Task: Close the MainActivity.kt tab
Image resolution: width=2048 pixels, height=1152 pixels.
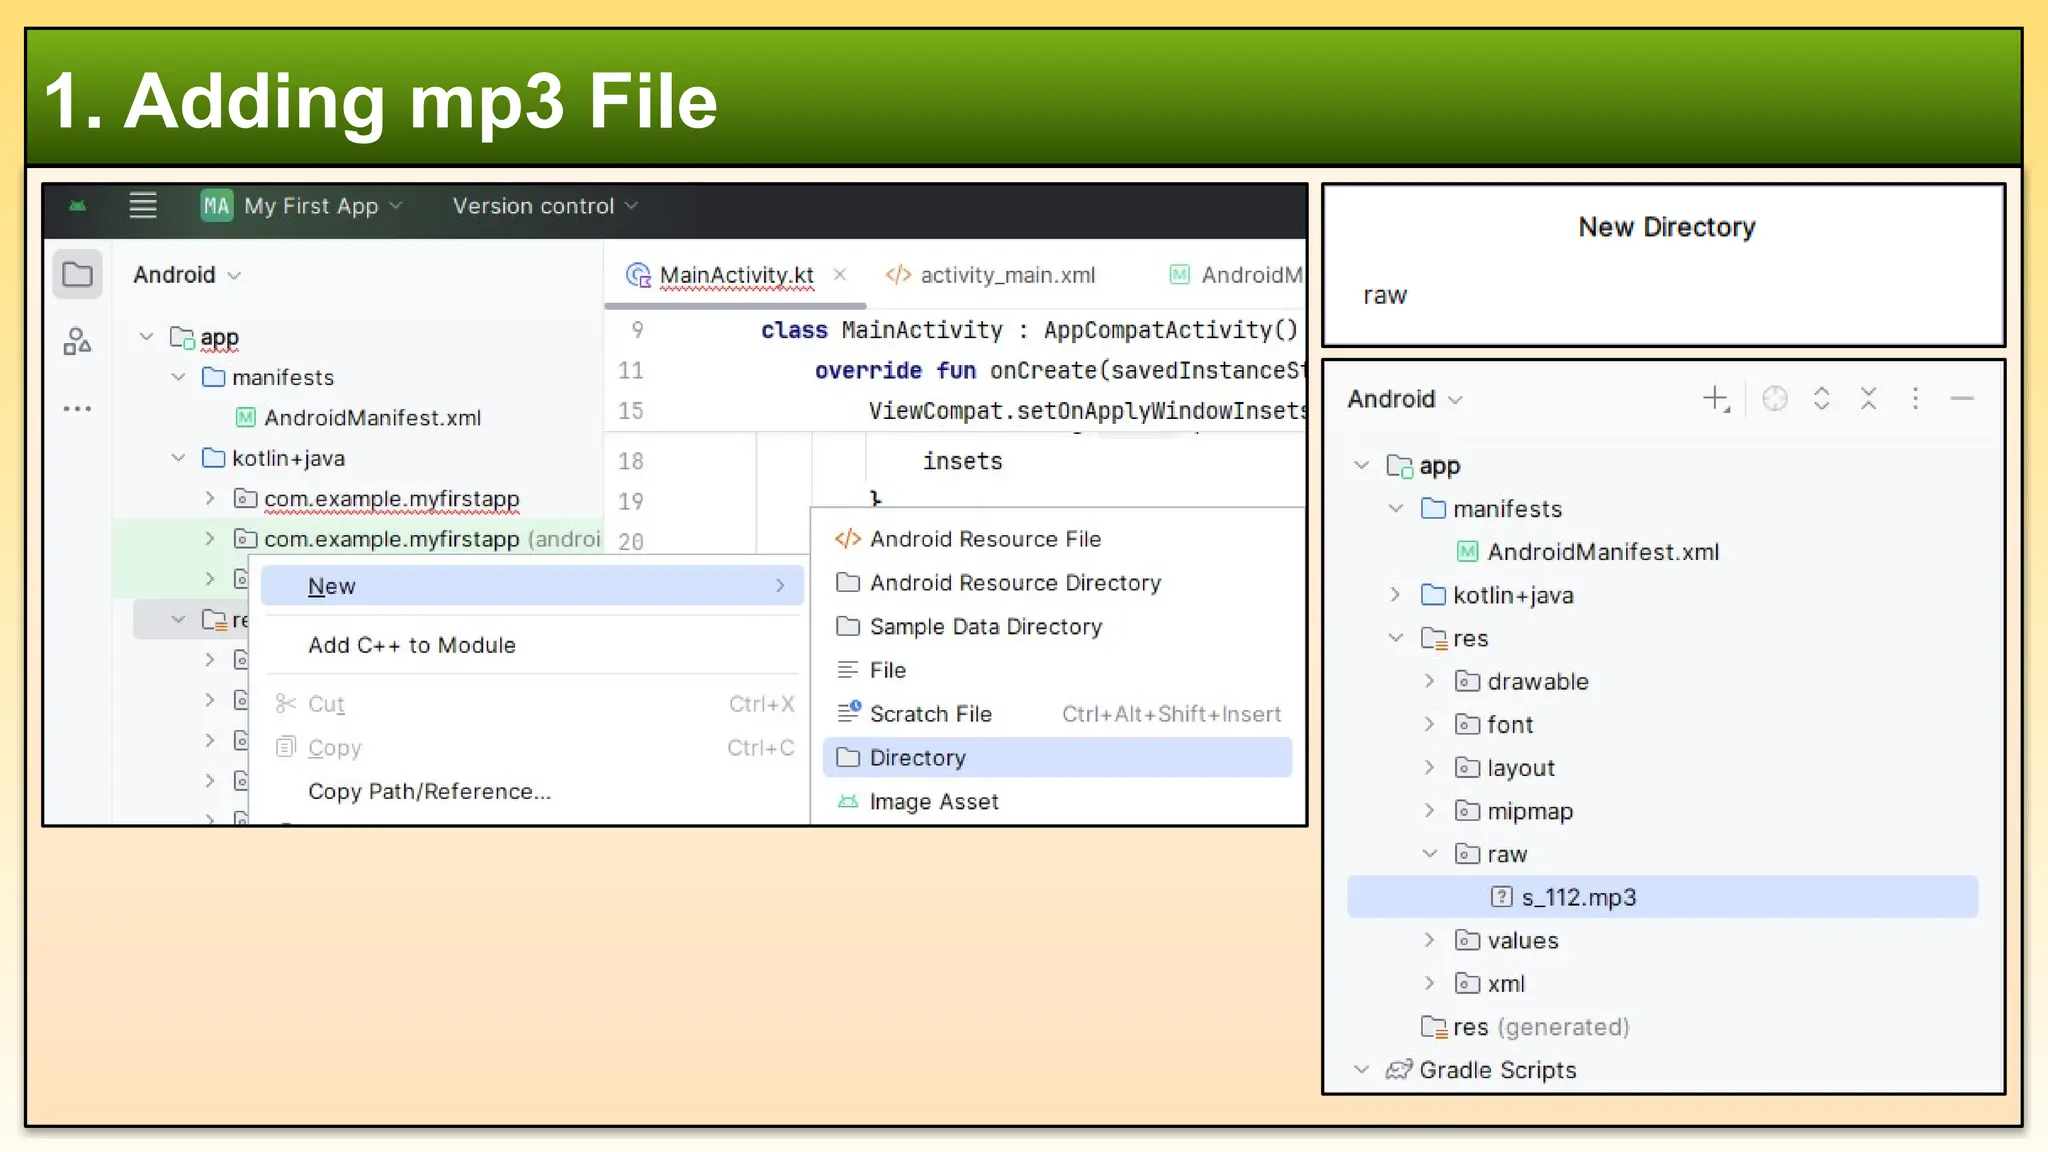Action: pos(840,274)
